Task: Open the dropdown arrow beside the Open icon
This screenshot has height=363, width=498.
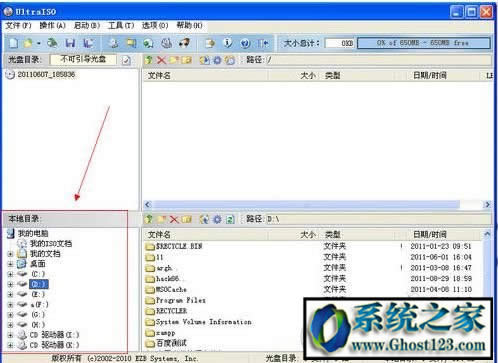Action: 39,43
